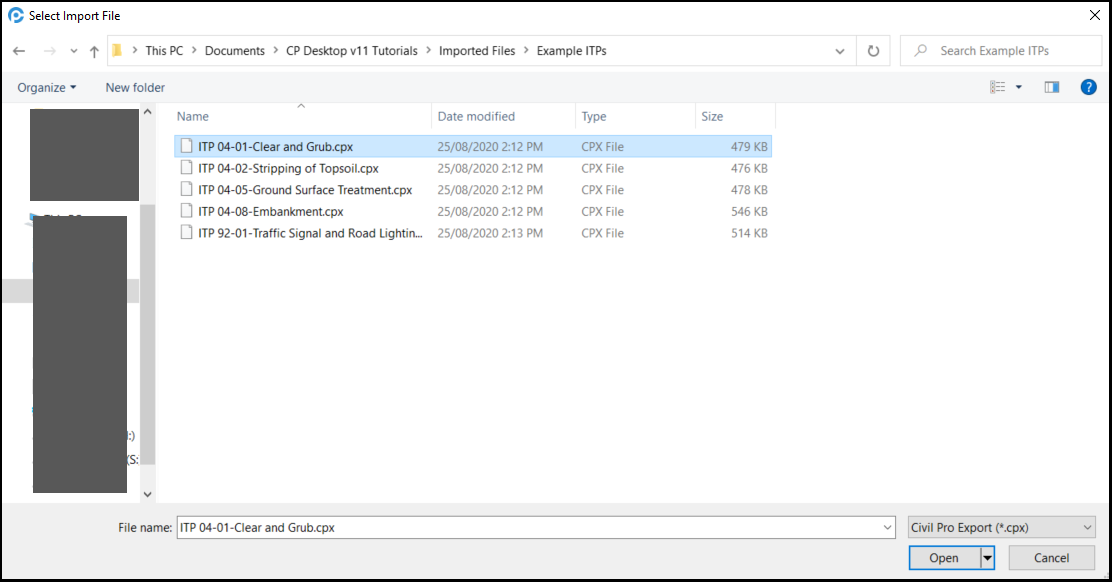
Task: Expand the Open button split arrow
Action: (988, 558)
